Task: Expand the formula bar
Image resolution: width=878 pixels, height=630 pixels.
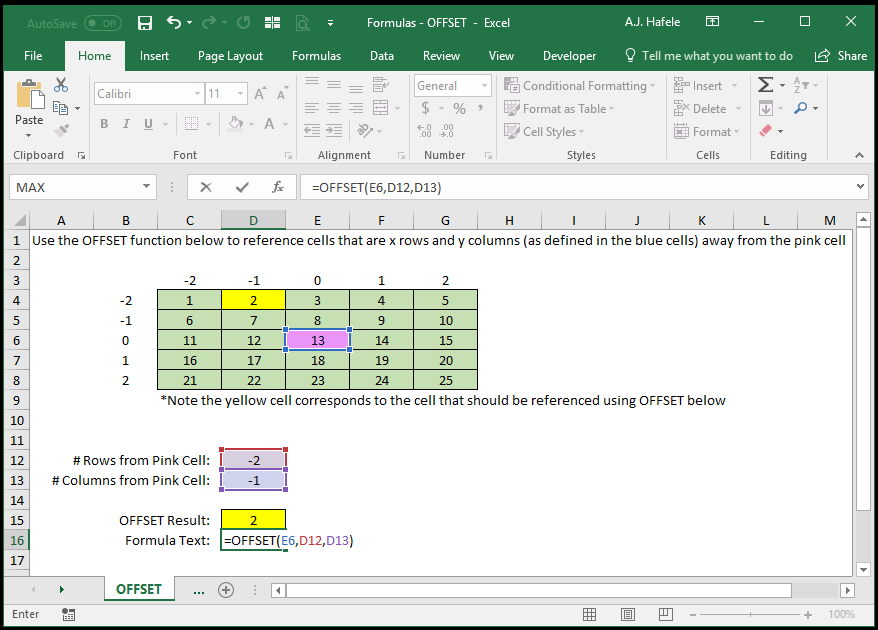Action: [x=861, y=186]
